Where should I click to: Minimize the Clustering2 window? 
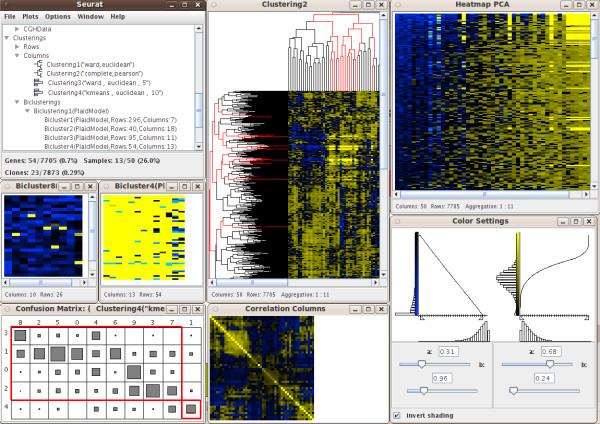tap(355, 5)
